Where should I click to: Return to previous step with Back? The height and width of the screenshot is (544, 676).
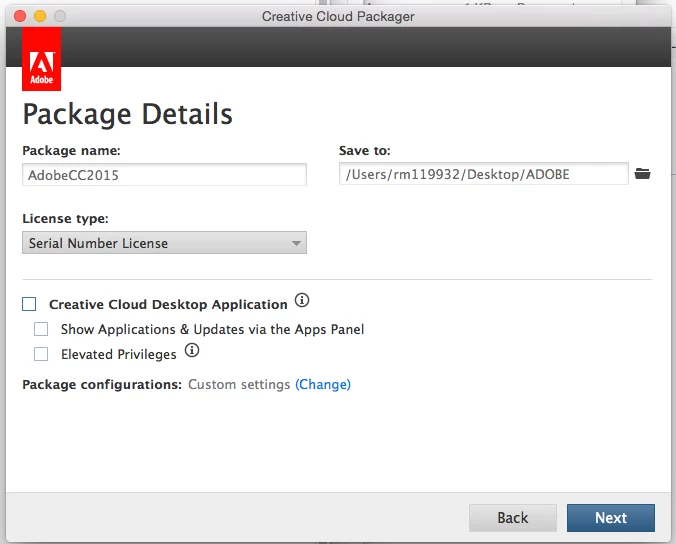coord(513,518)
